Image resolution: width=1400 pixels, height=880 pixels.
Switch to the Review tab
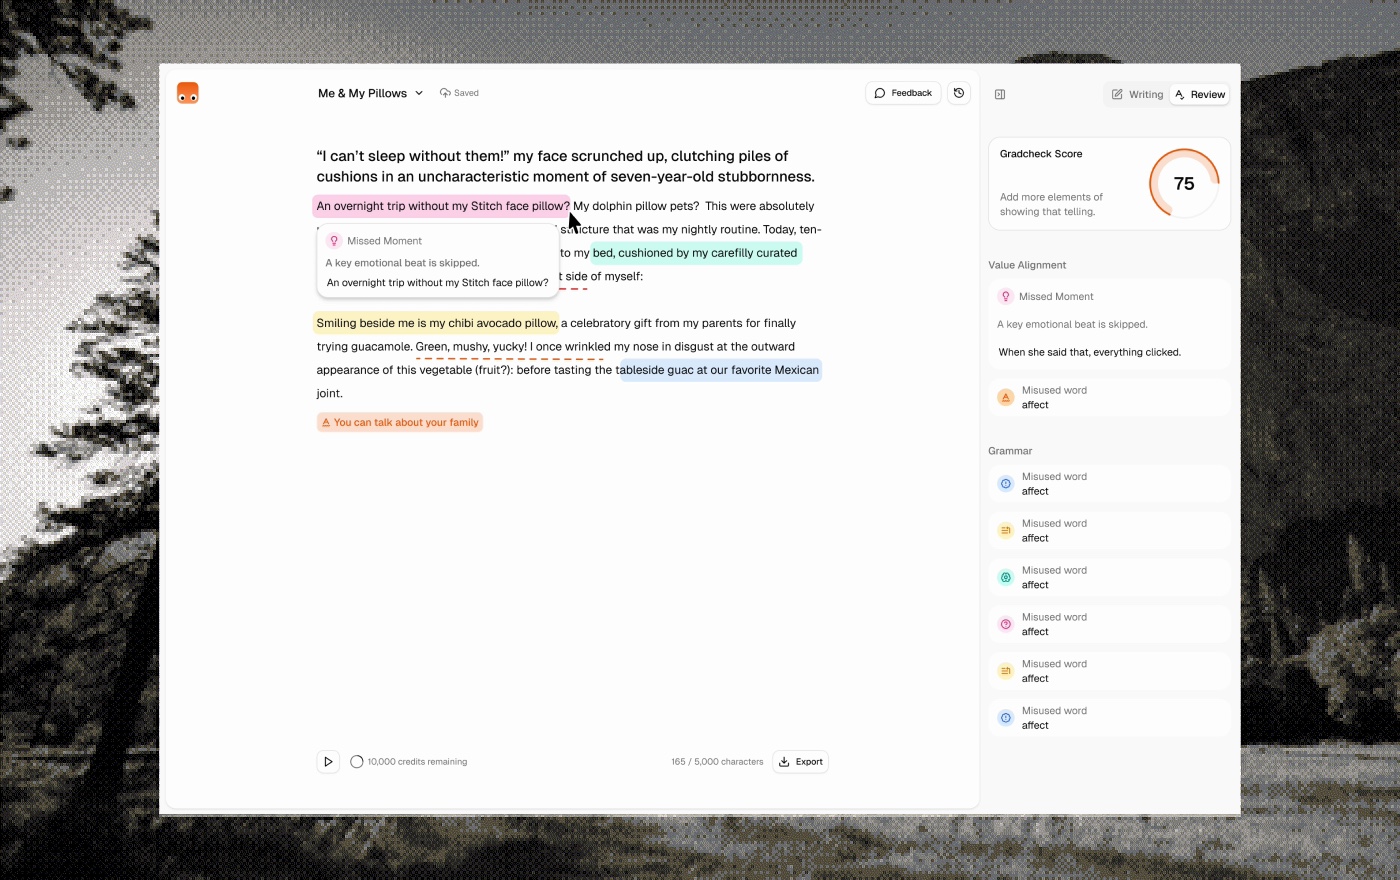(1200, 94)
